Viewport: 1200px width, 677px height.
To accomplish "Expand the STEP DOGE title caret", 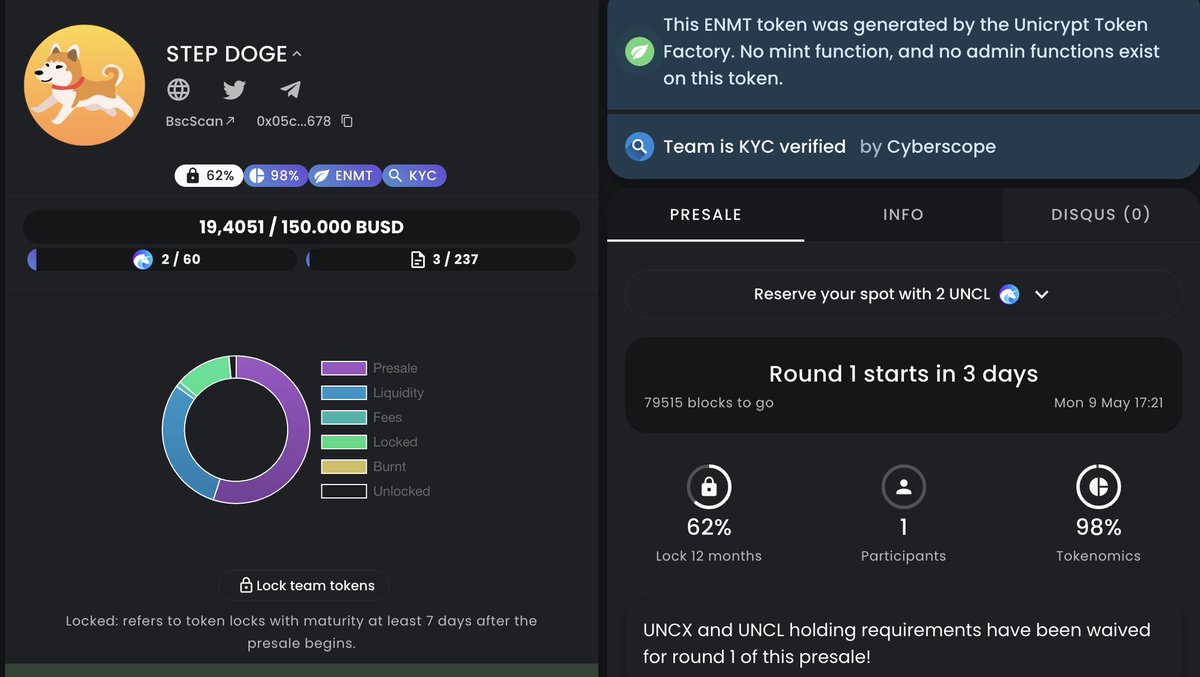I will pos(297,54).
